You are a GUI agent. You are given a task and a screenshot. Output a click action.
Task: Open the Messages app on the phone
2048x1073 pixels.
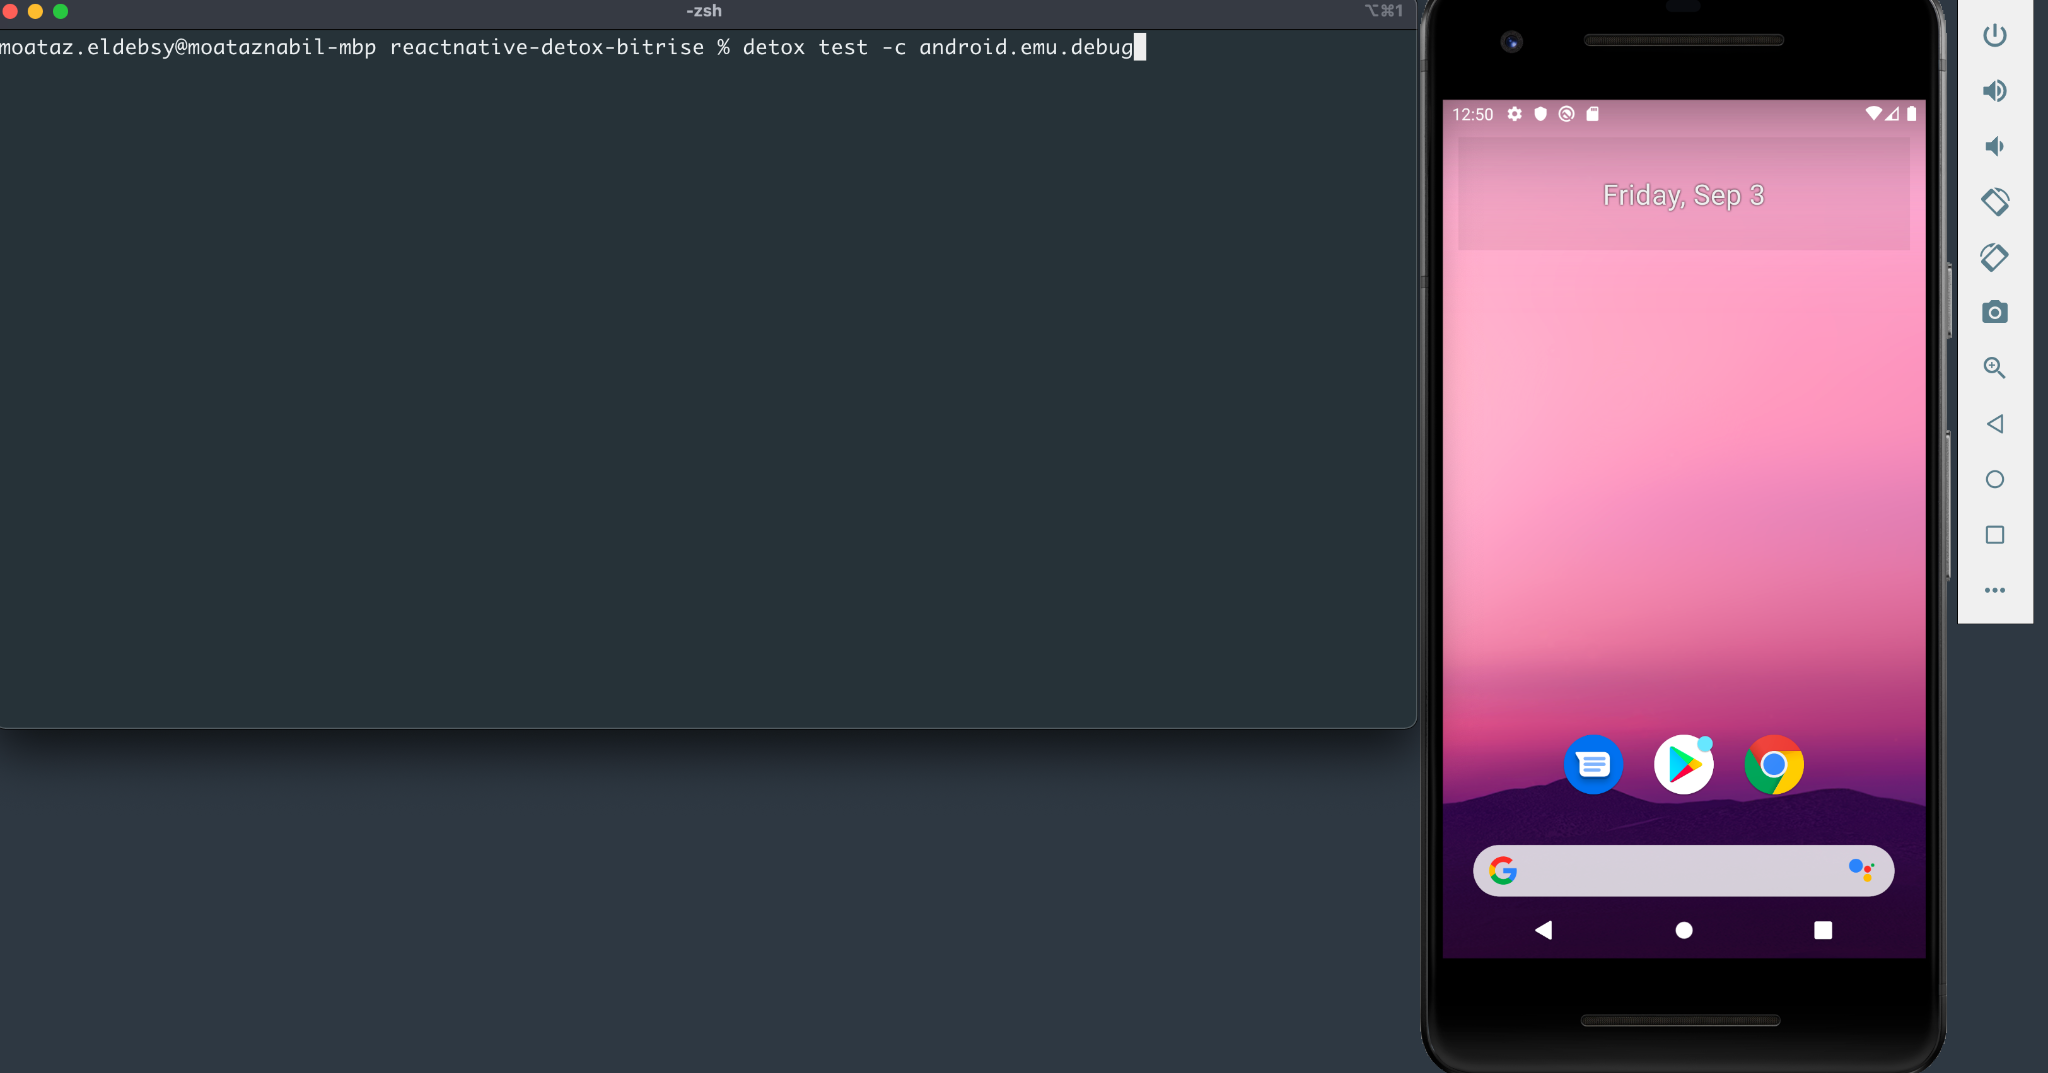pos(1593,765)
